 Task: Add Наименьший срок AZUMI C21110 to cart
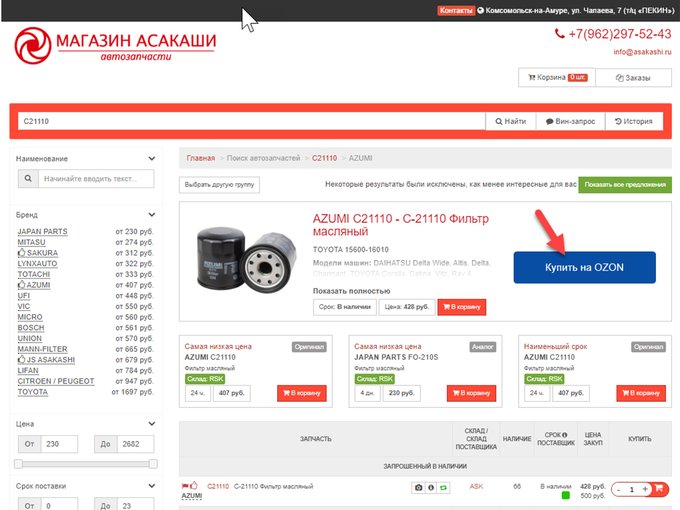641,393
